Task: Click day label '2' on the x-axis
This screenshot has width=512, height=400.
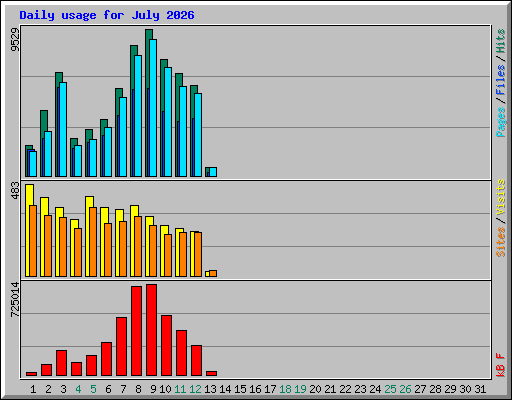Action: tap(48, 389)
